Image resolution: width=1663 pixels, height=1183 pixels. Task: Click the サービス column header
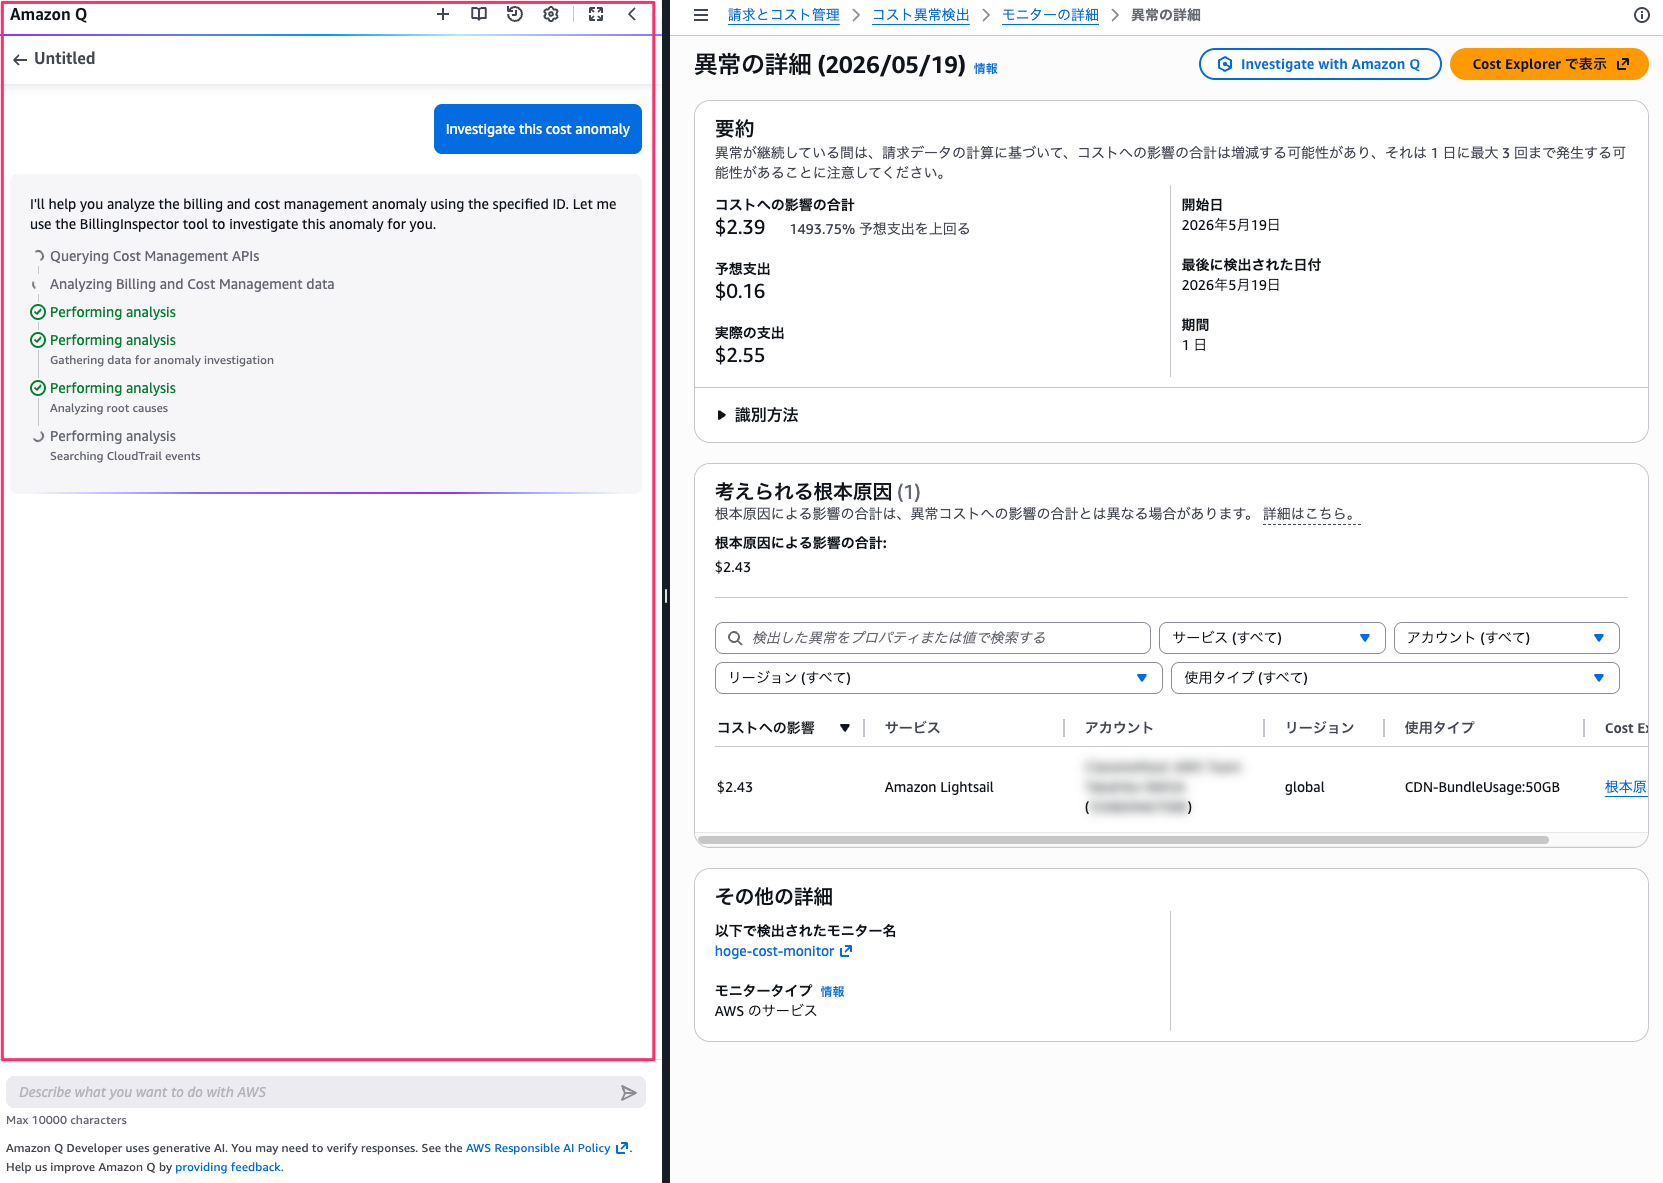(912, 728)
